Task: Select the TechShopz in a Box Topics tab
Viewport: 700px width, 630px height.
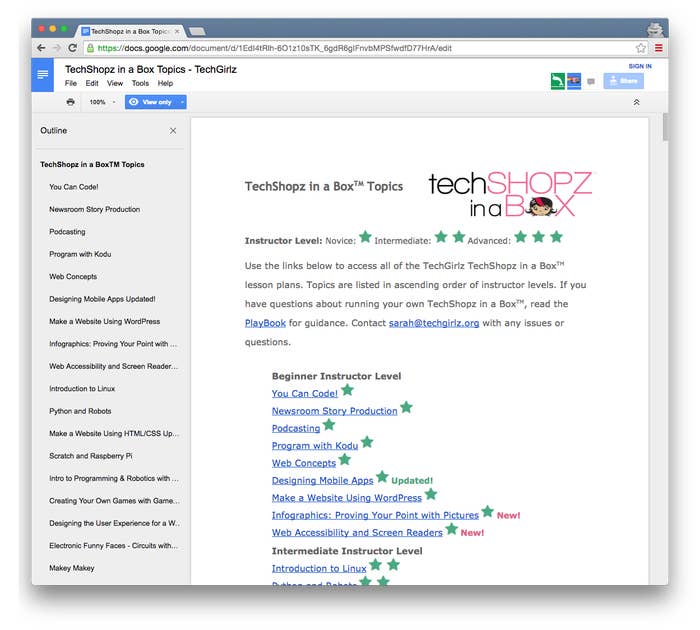Action: [x=129, y=31]
